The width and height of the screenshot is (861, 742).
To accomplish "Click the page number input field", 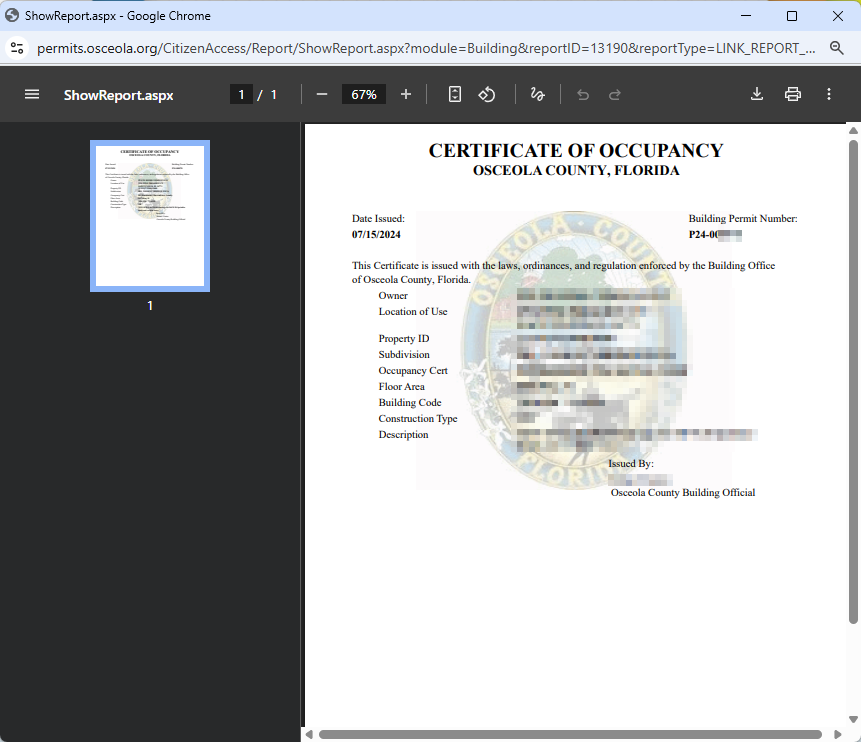I will [x=241, y=93].
